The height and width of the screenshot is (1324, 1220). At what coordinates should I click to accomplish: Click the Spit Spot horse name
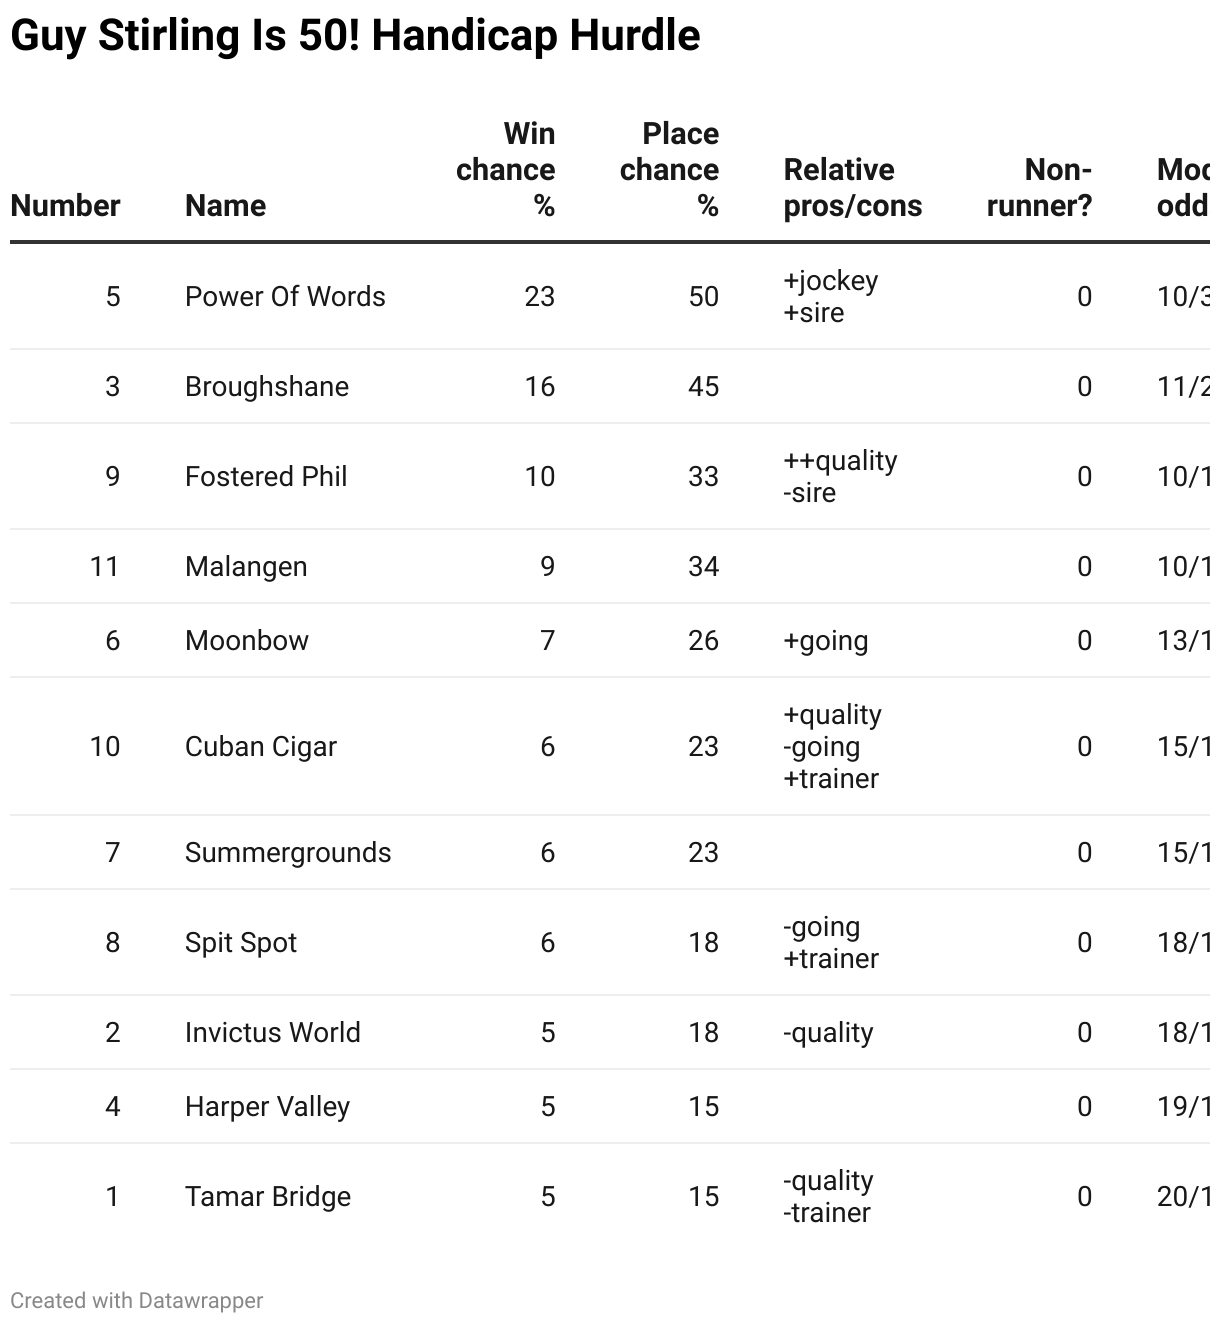[241, 943]
